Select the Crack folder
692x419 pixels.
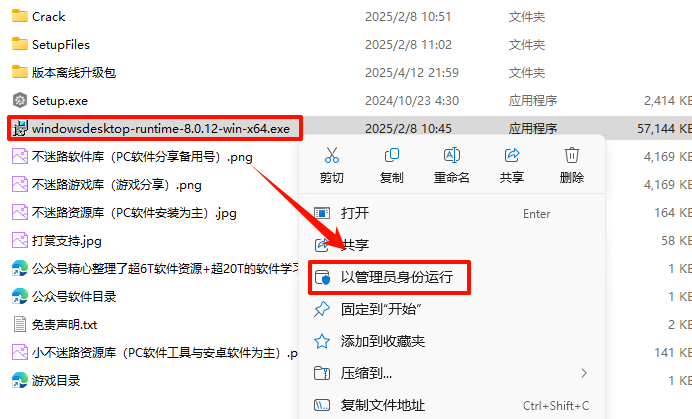point(38,17)
